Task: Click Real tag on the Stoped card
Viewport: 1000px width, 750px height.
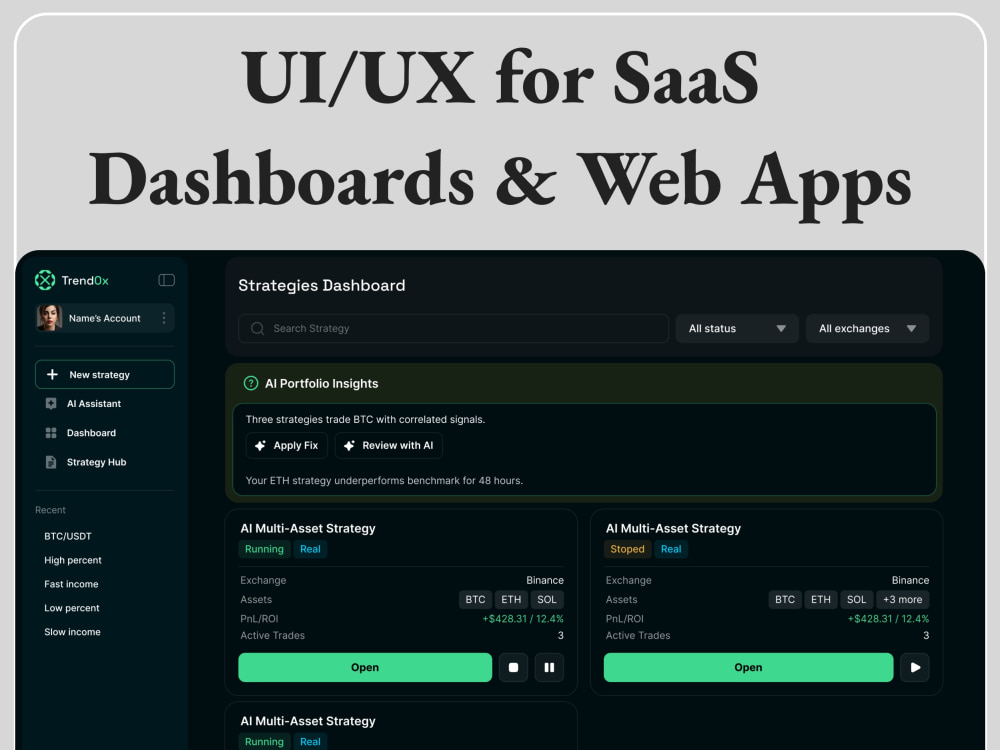Action: pyautogui.click(x=671, y=549)
